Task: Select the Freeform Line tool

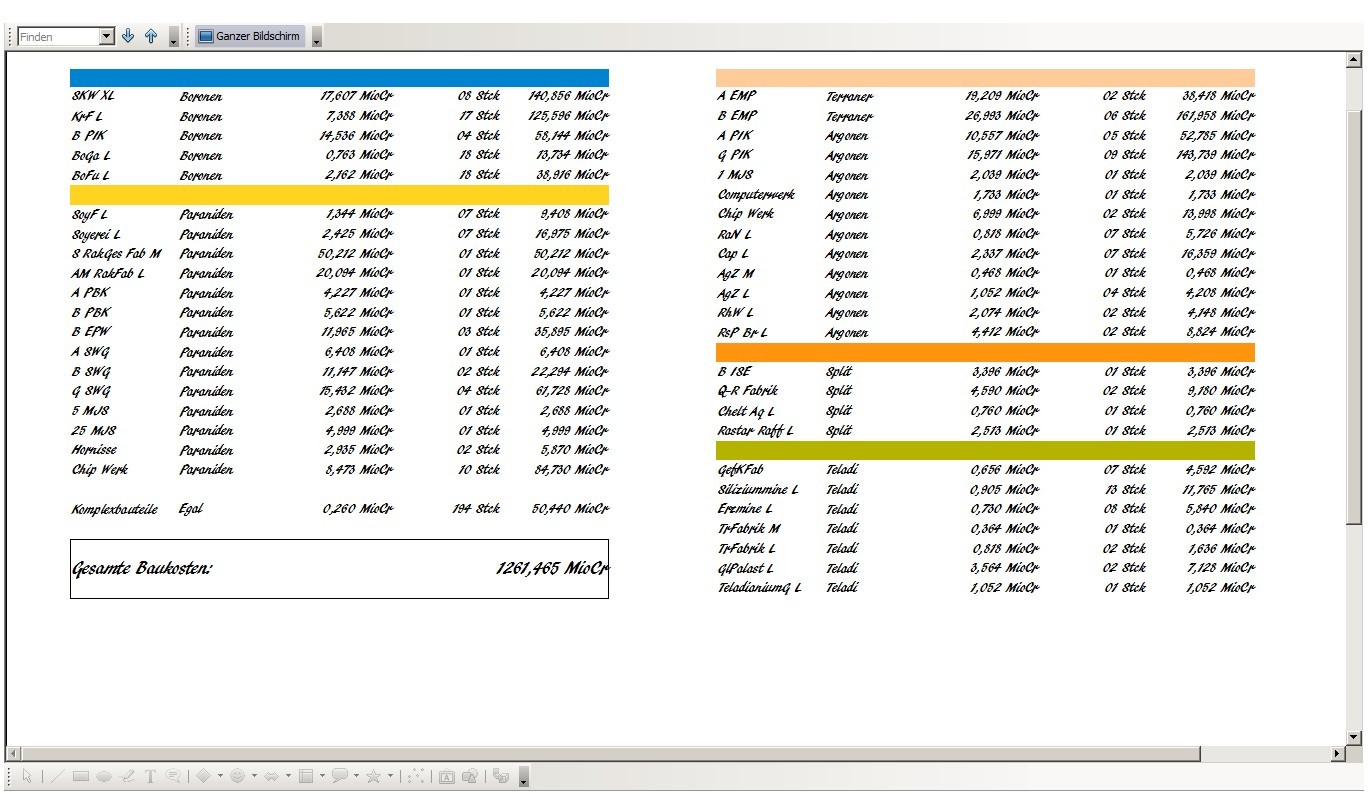Action: 127,776
